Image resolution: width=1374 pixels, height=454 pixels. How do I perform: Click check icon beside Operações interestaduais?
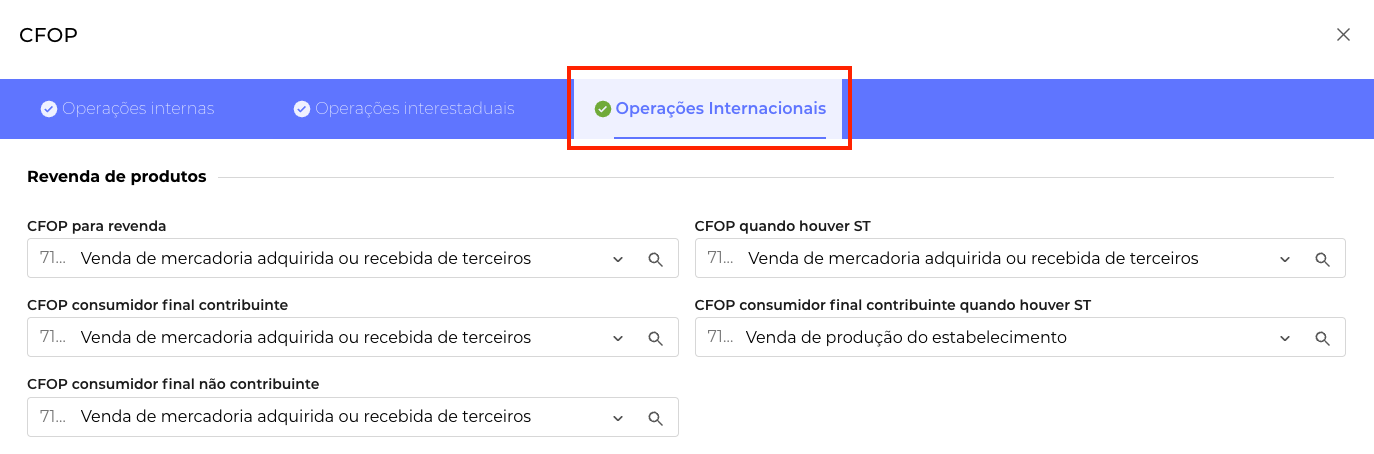pyautogui.click(x=302, y=109)
